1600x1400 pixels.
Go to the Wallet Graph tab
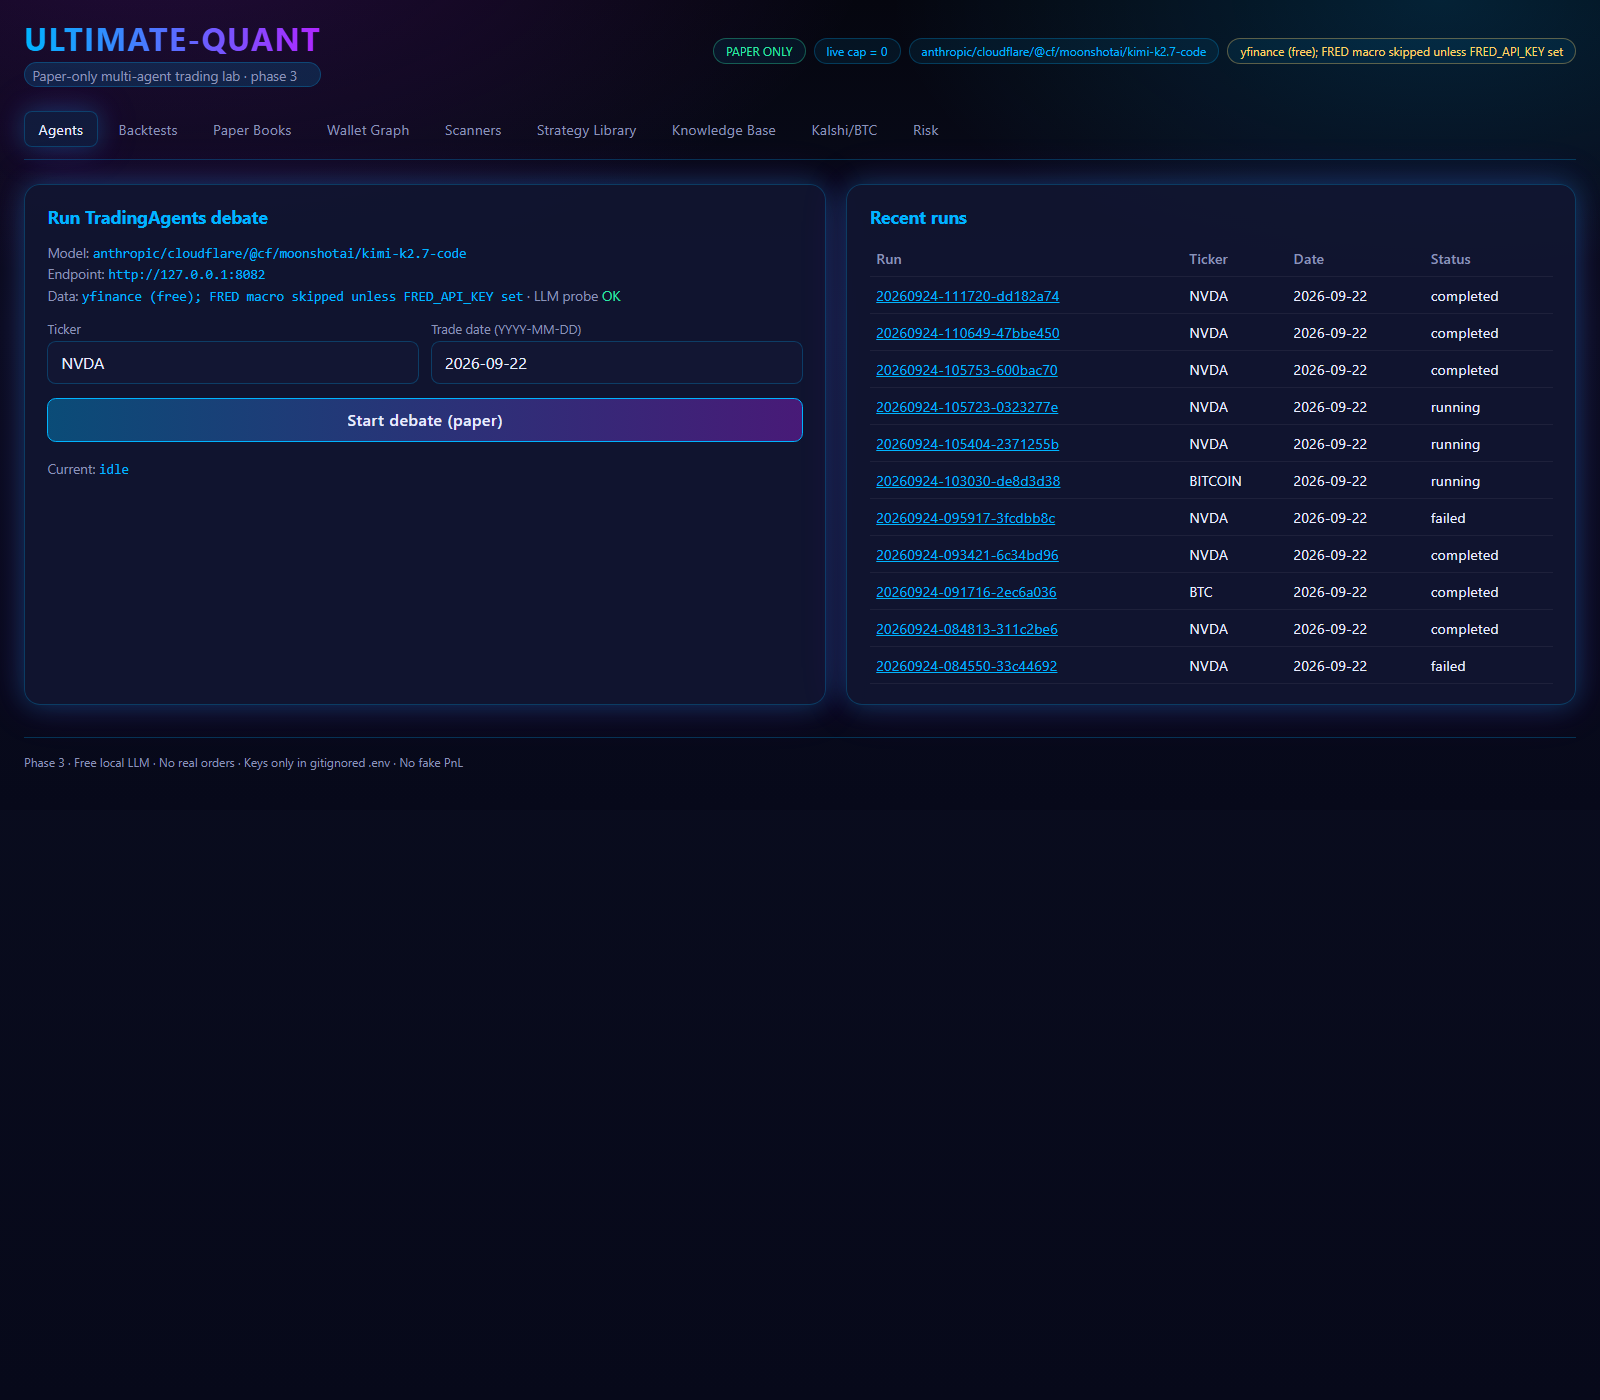pos(368,130)
